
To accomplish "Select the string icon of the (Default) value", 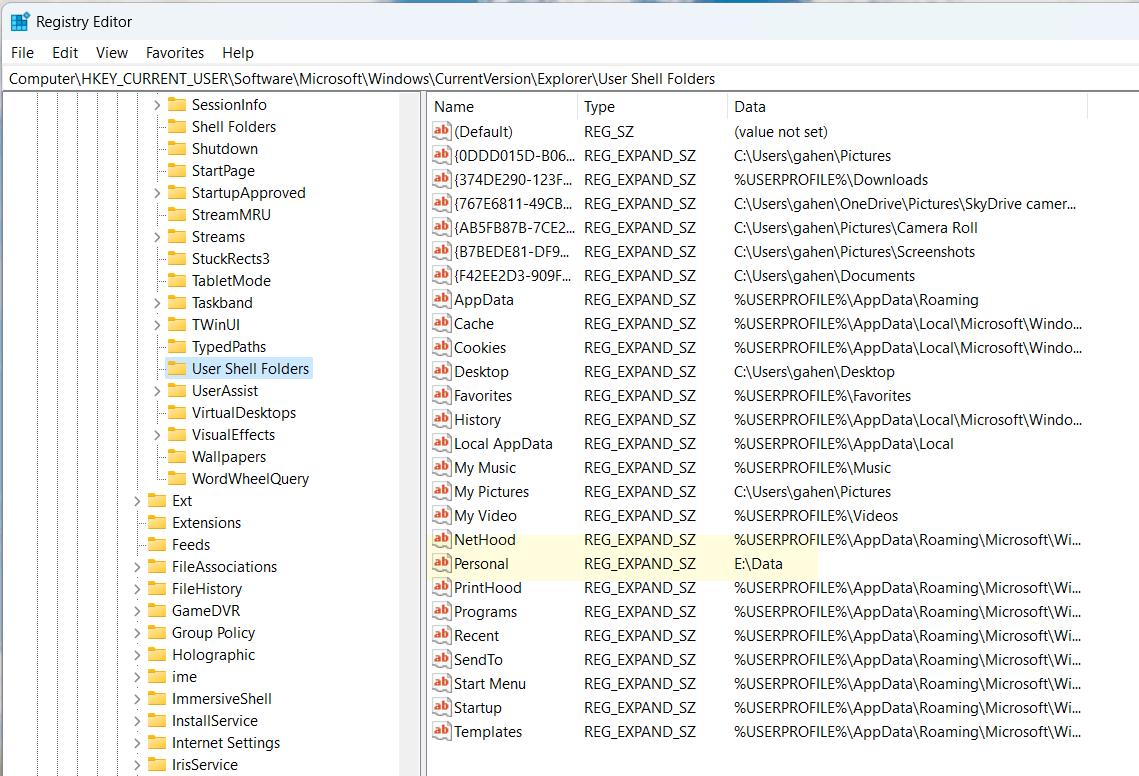I will coord(441,131).
